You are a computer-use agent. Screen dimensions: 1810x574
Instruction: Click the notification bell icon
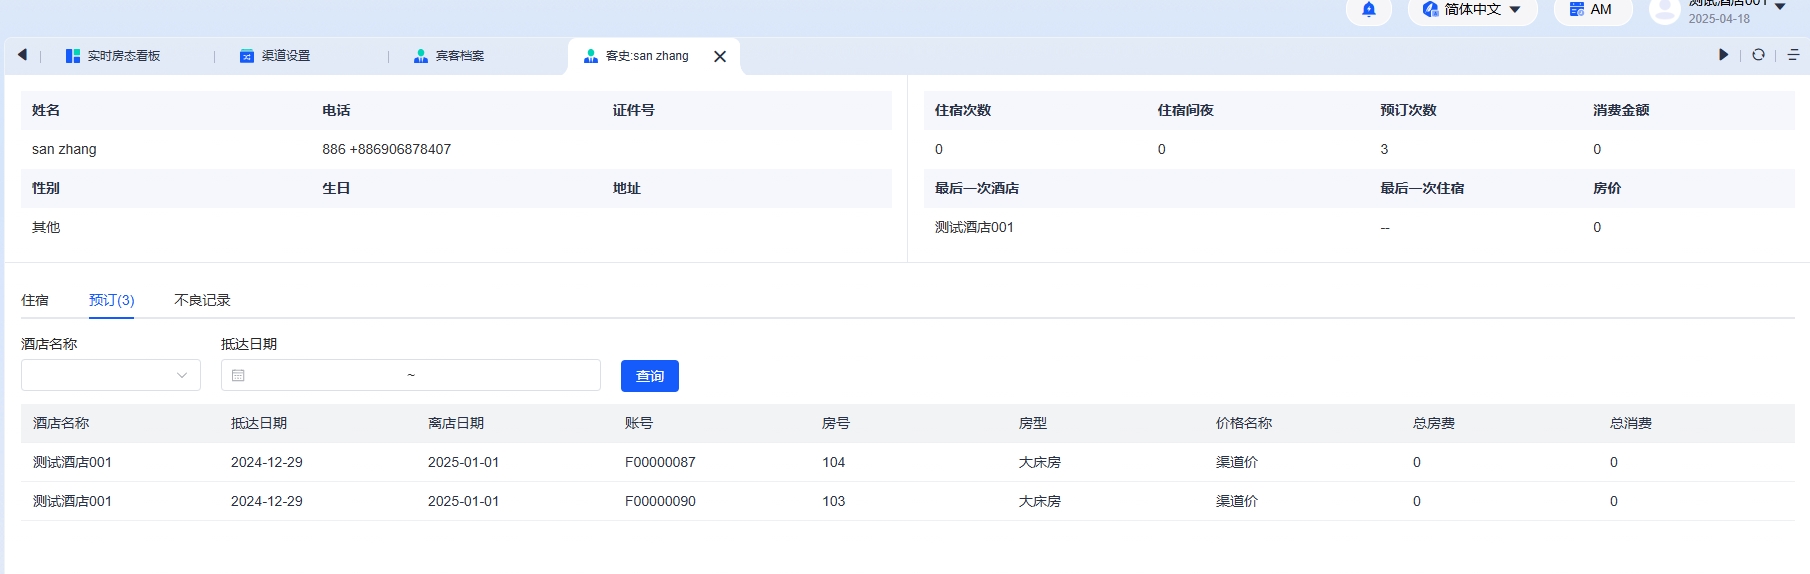1368,10
